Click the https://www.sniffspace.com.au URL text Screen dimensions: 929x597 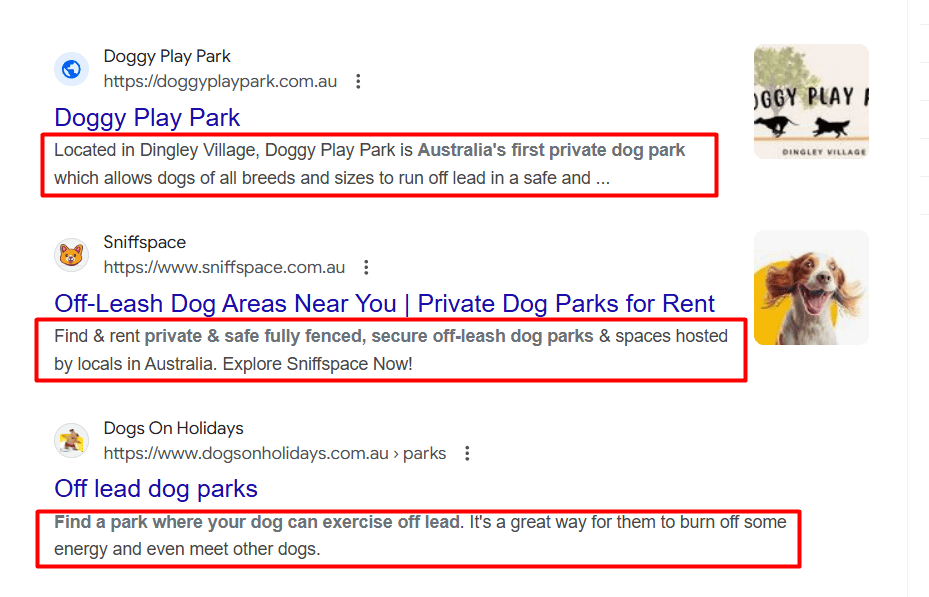(x=224, y=268)
